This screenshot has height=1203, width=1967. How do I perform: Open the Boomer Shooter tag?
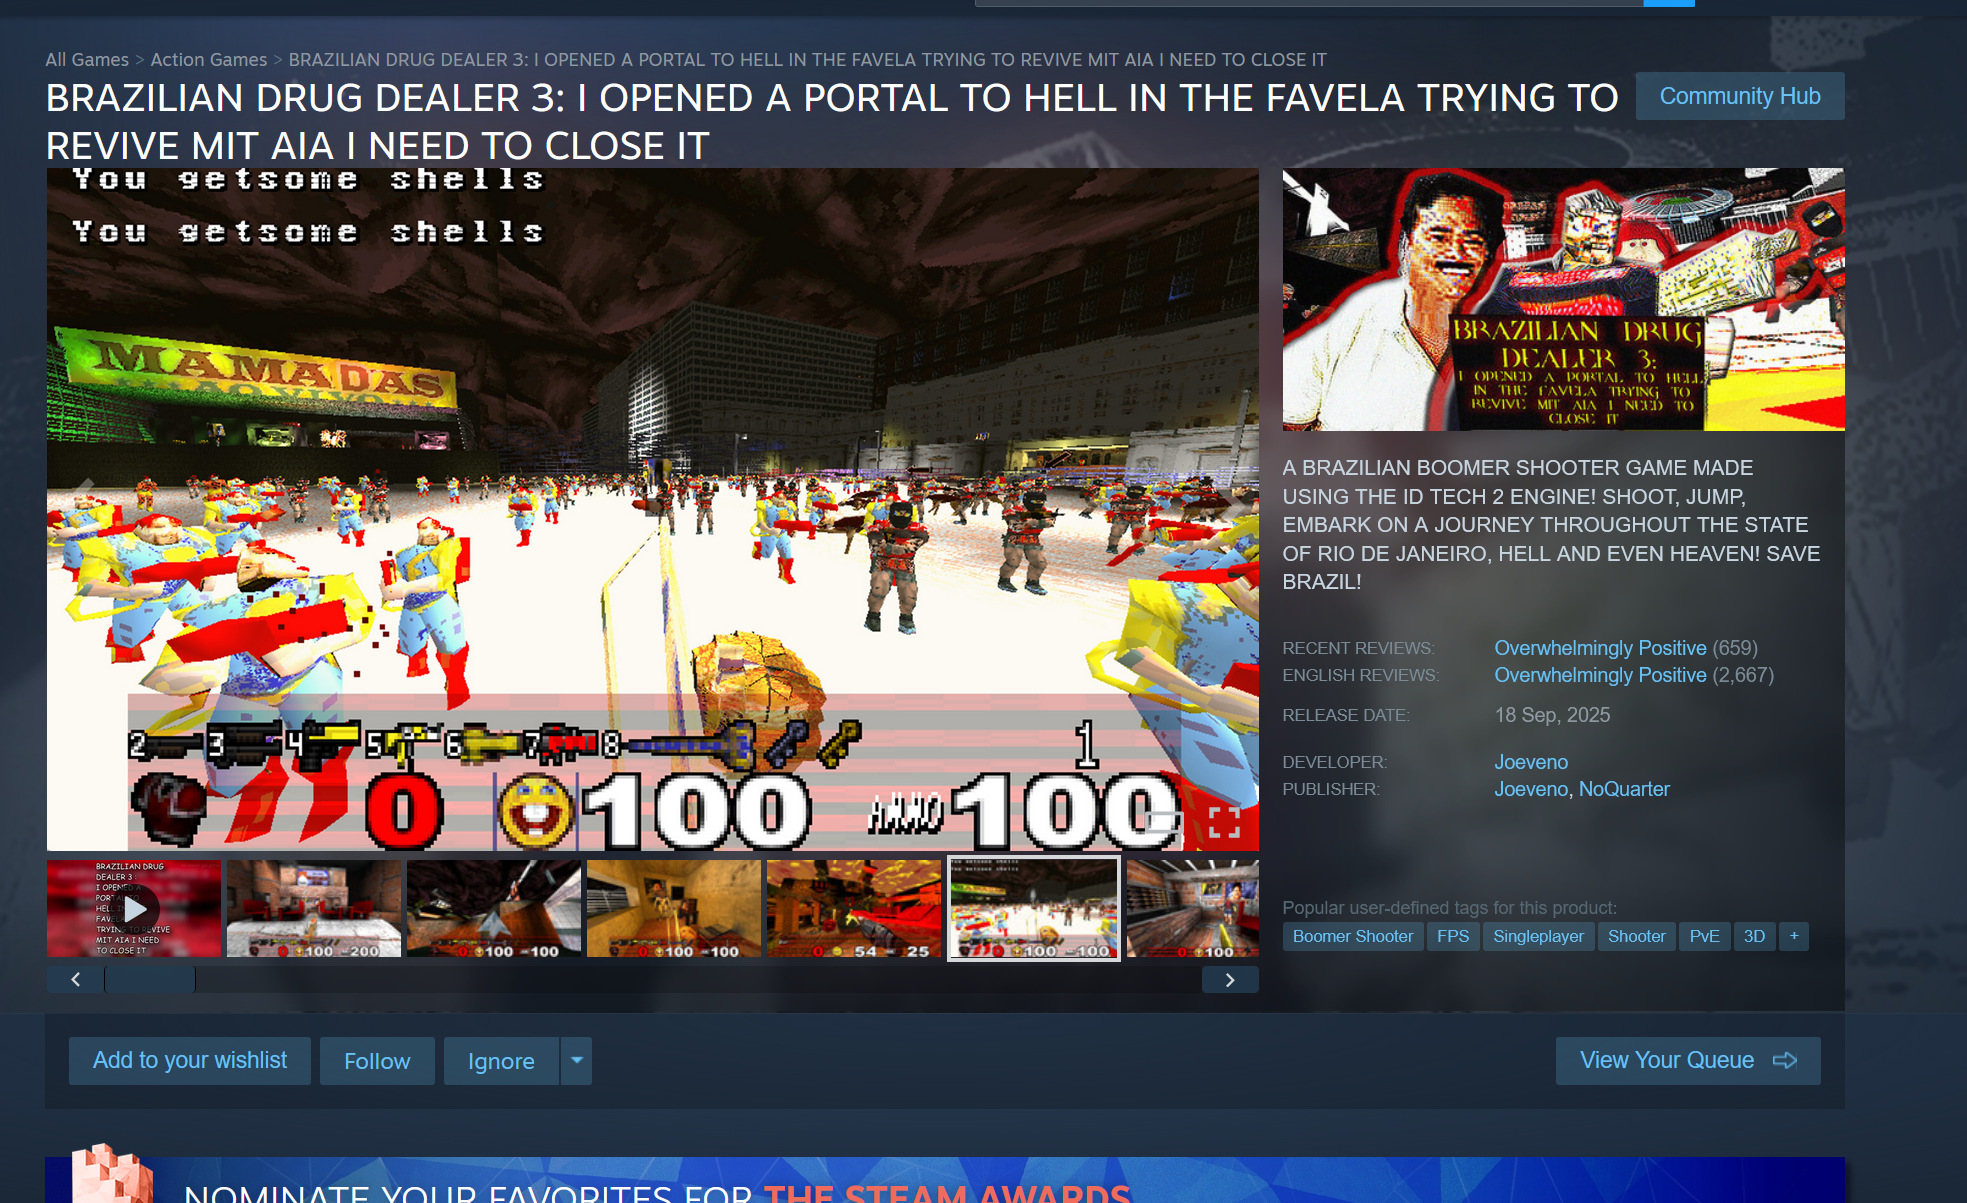point(1352,936)
